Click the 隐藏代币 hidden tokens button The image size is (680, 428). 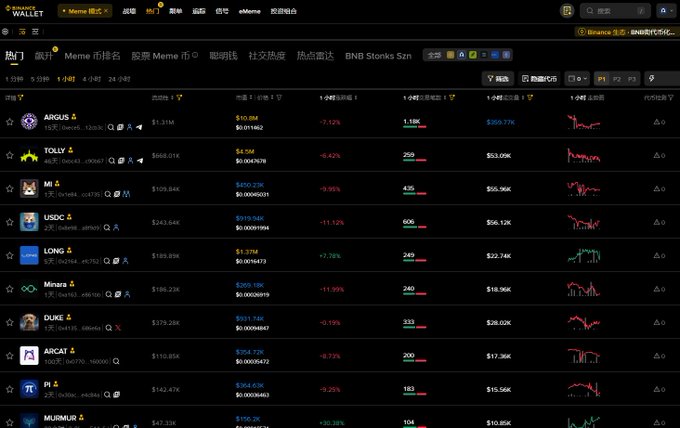(539, 78)
